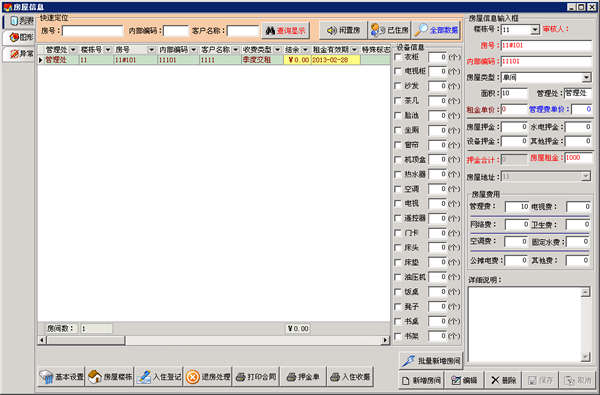Screen dimensions: 600x395
Task: Click the 房号 quick search field
Action: (x=93, y=31)
